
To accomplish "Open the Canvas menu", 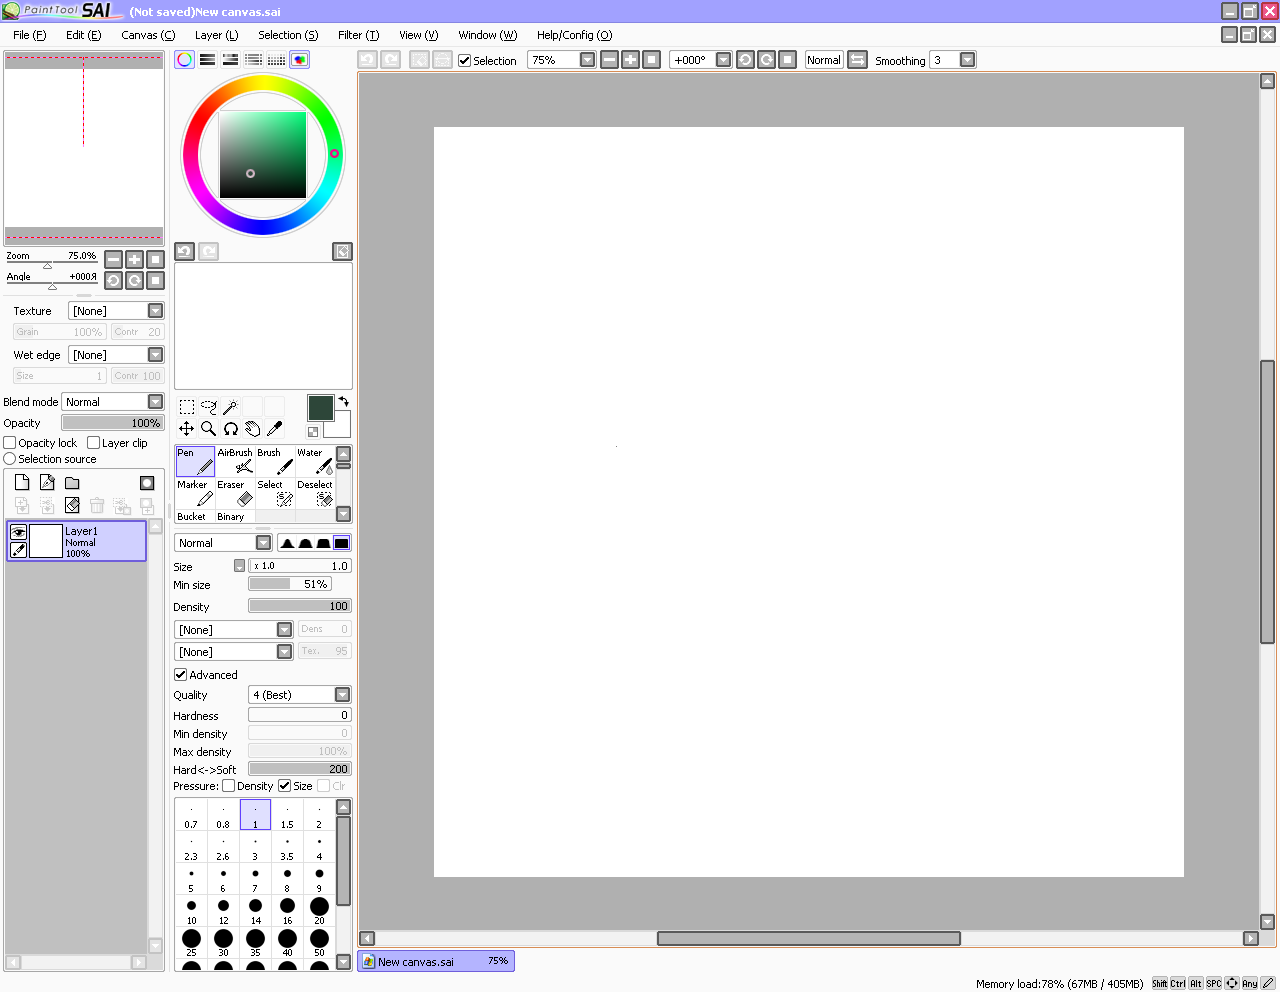I will tap(148, 35).
